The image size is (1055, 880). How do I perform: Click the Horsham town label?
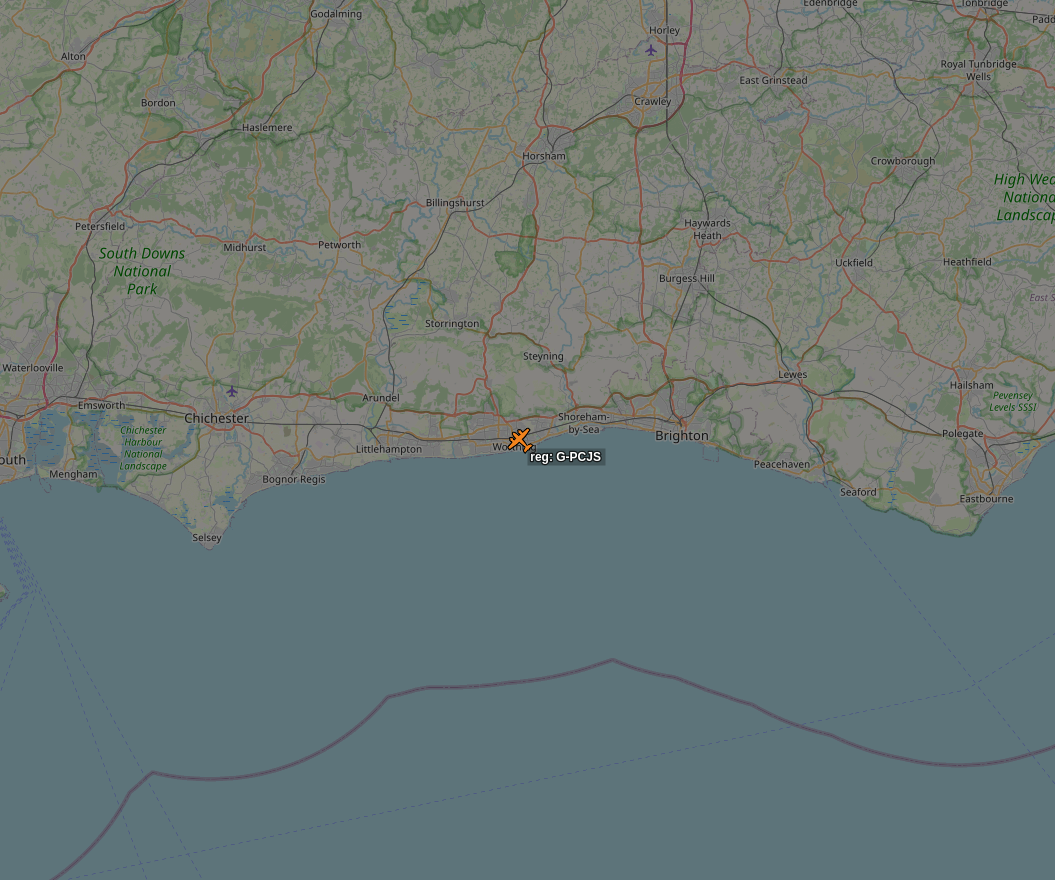pos(544,156)
